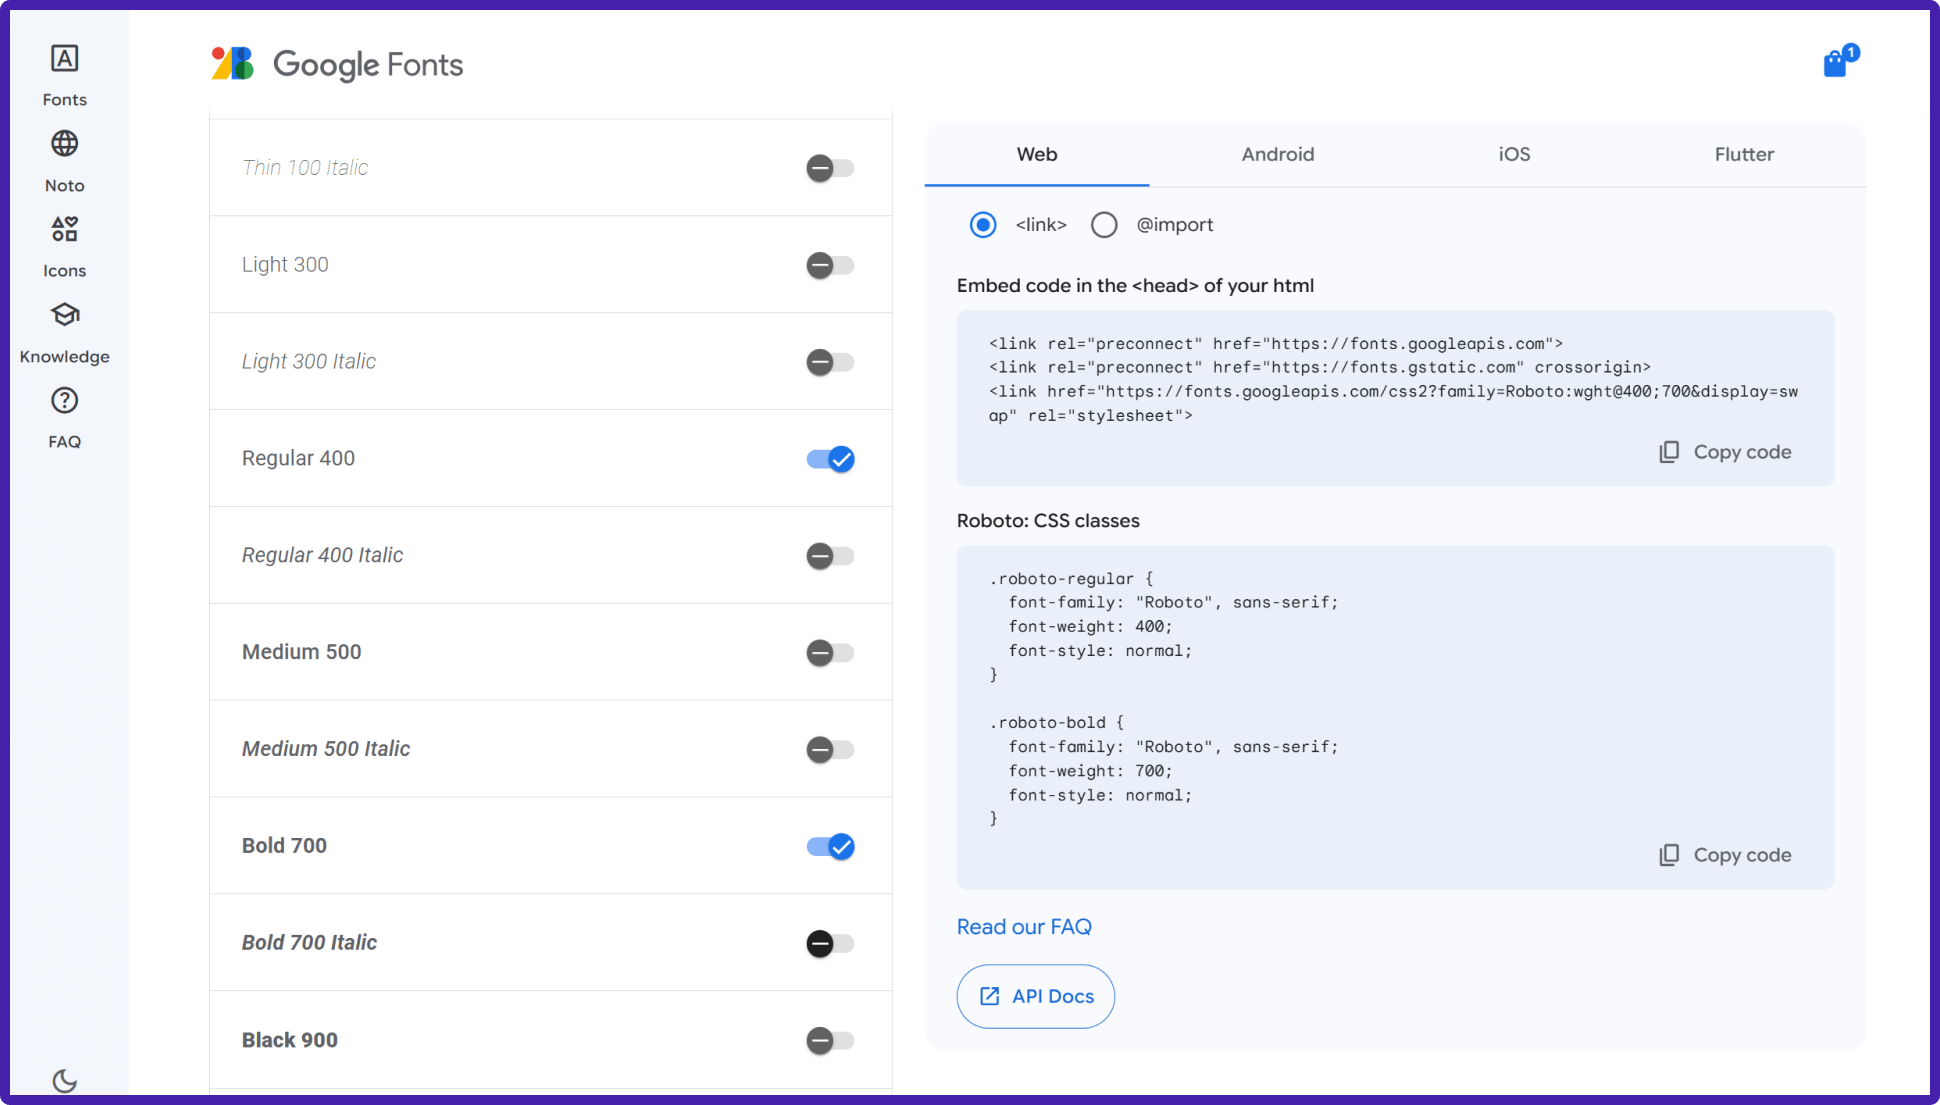Screen dimensions: 1940x1105
Task: Click 'Embed code in the <head>' heading
Action: point(1135,286)
